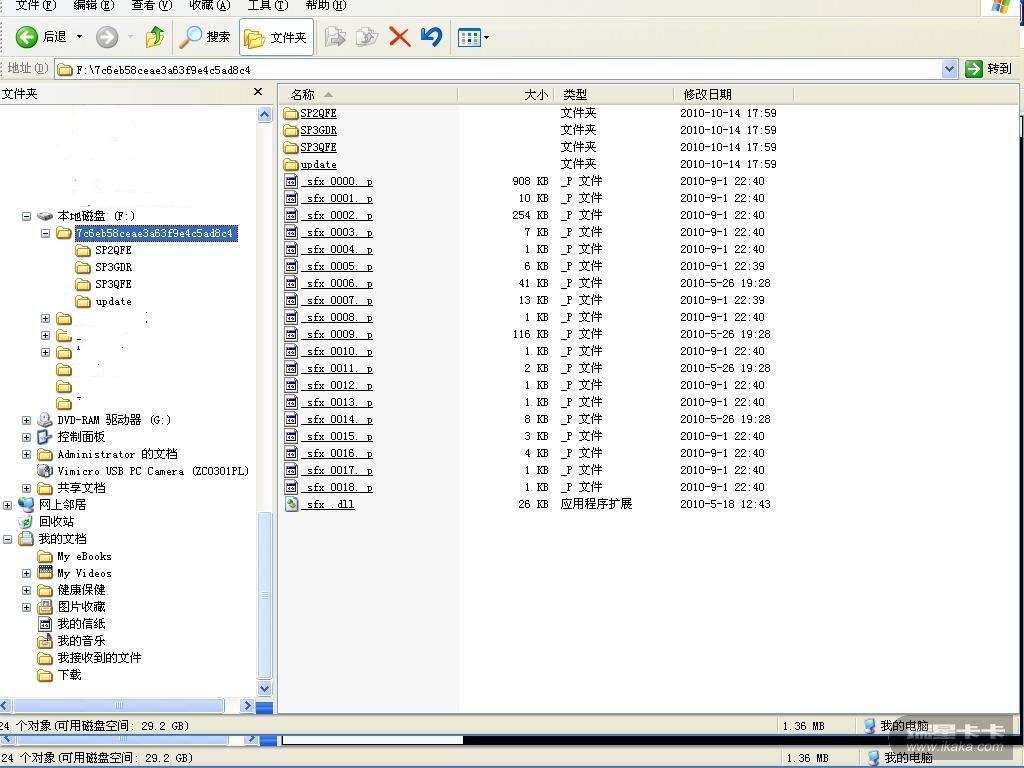The image size is (1024, 768).
Task: Sort files by the Size column header
Action: pyautogui.click(x=535, y=94)
